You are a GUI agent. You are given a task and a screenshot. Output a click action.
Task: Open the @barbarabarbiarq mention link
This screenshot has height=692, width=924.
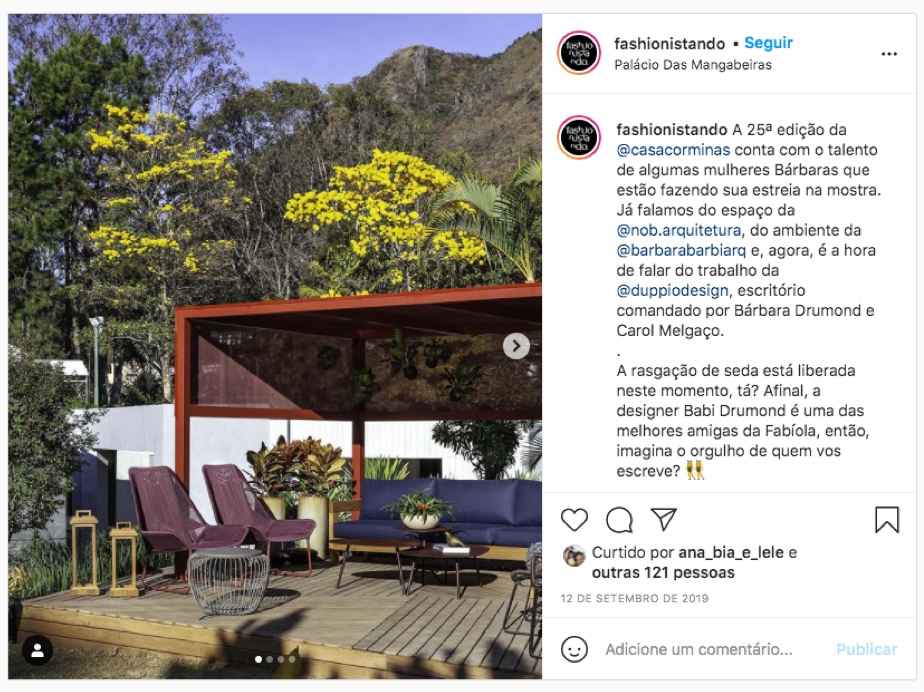681,250
